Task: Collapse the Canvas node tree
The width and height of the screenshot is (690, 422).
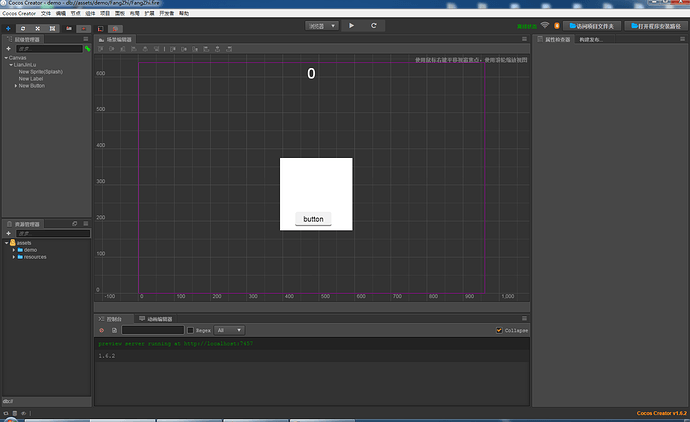Action: [x=5, y=58]
